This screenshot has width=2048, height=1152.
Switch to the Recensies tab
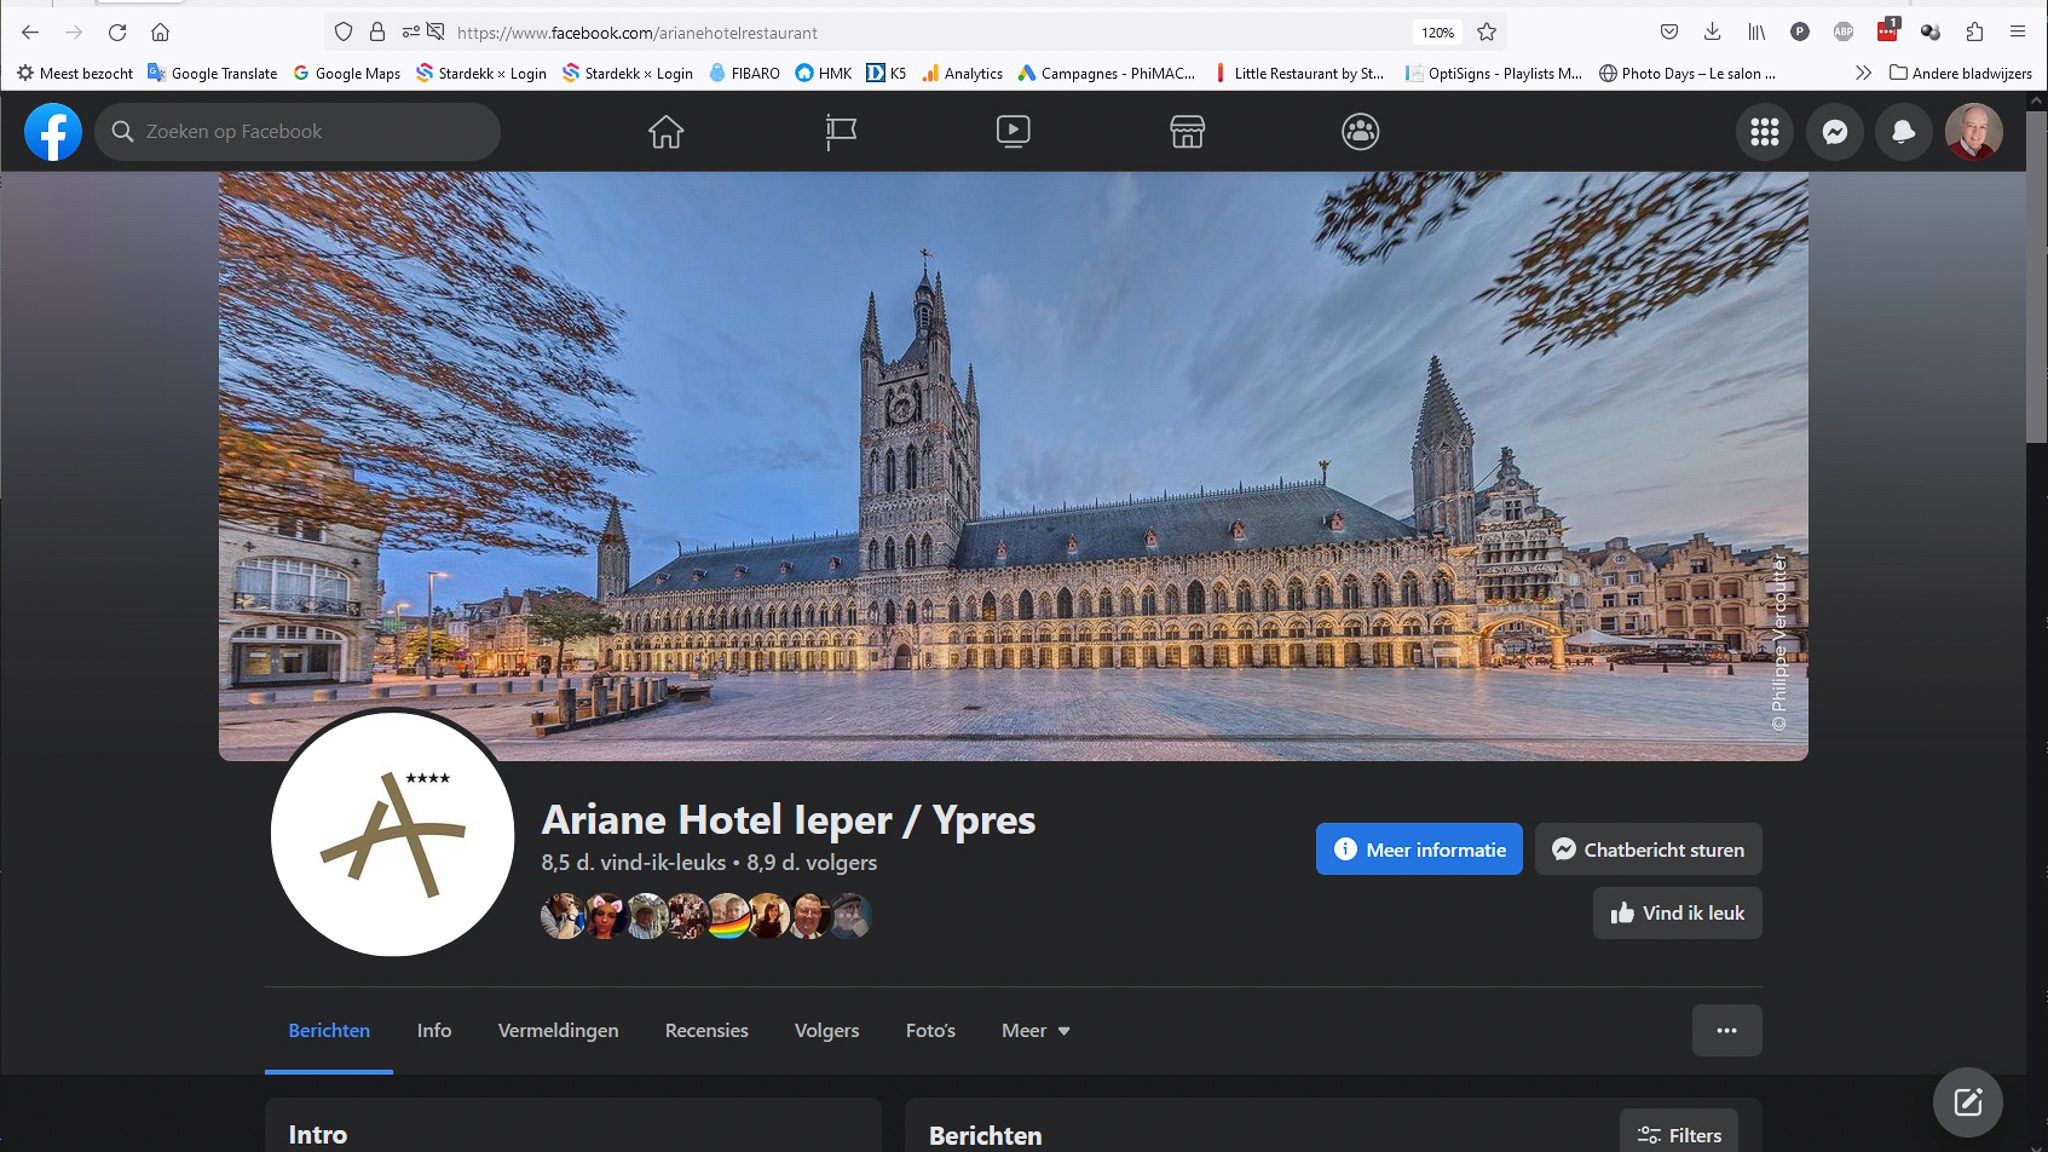tap(706, 1030)
